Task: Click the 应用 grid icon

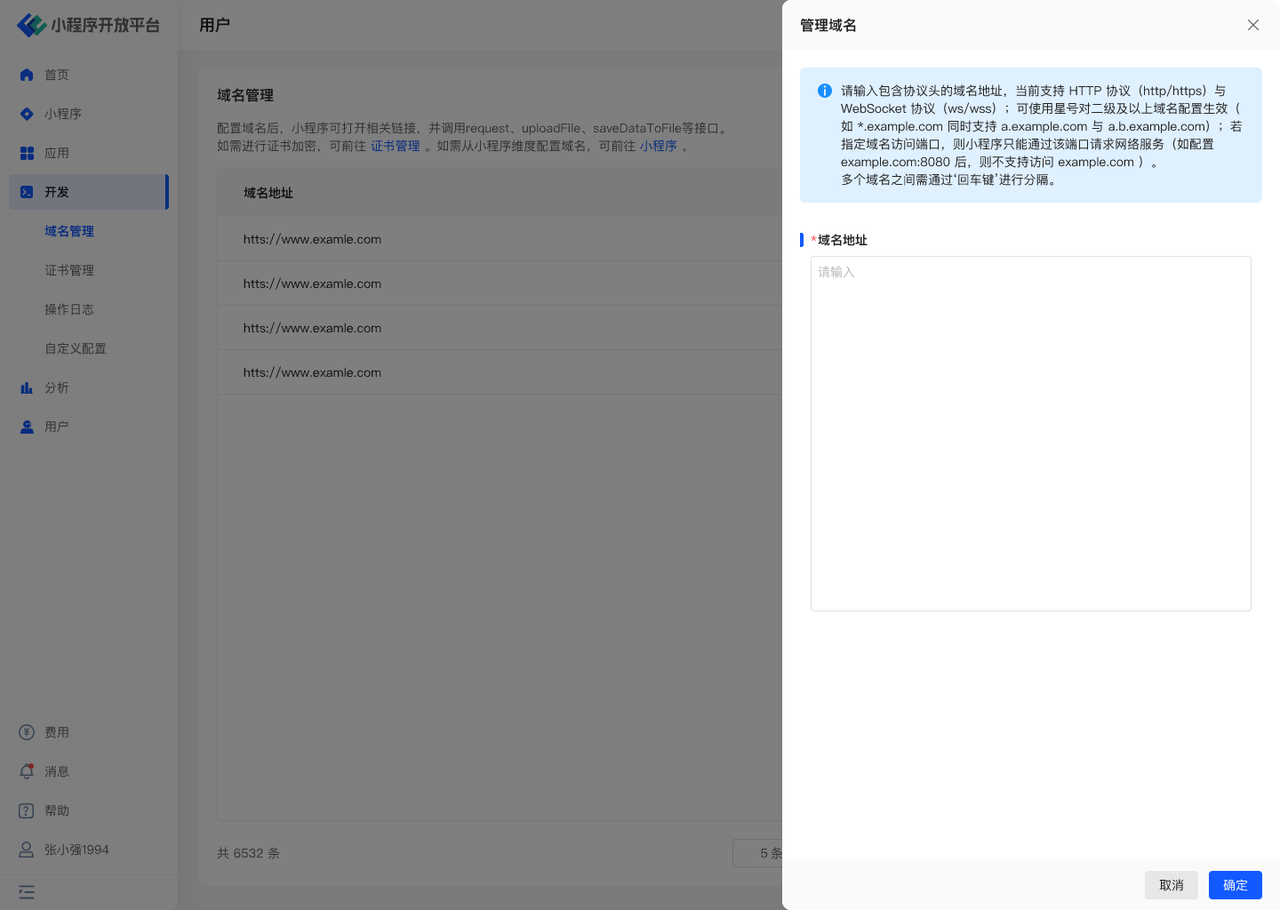Action: click(27, 153)
